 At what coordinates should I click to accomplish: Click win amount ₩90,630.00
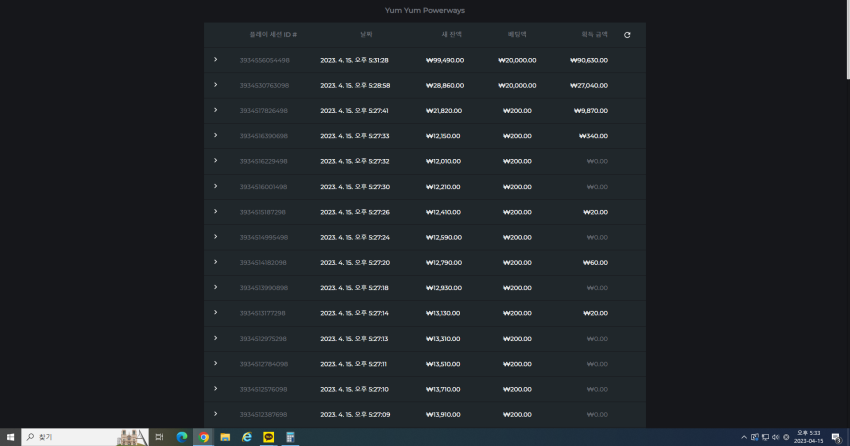[589, 60]
